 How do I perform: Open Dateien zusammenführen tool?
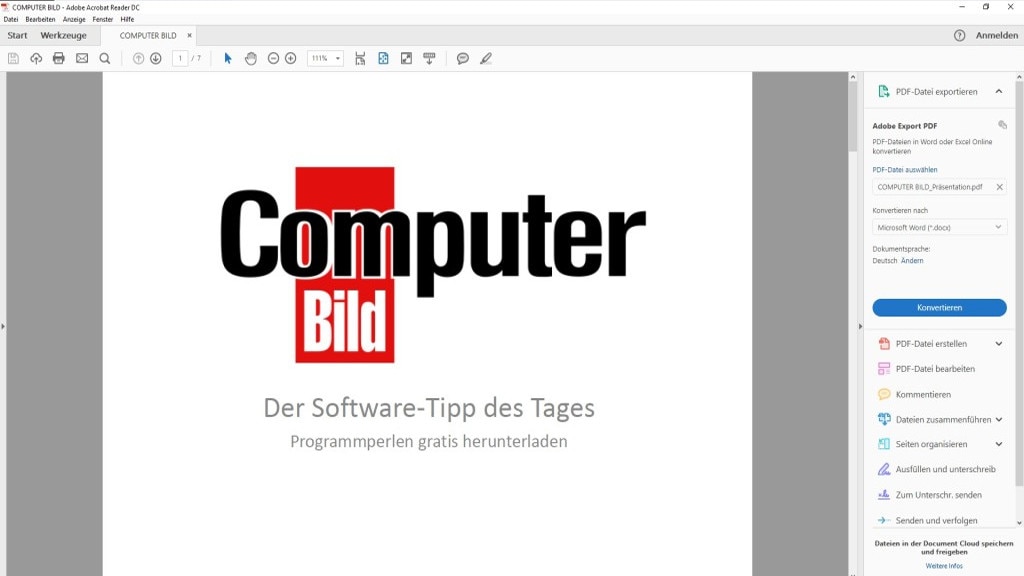tap(936, 419)
